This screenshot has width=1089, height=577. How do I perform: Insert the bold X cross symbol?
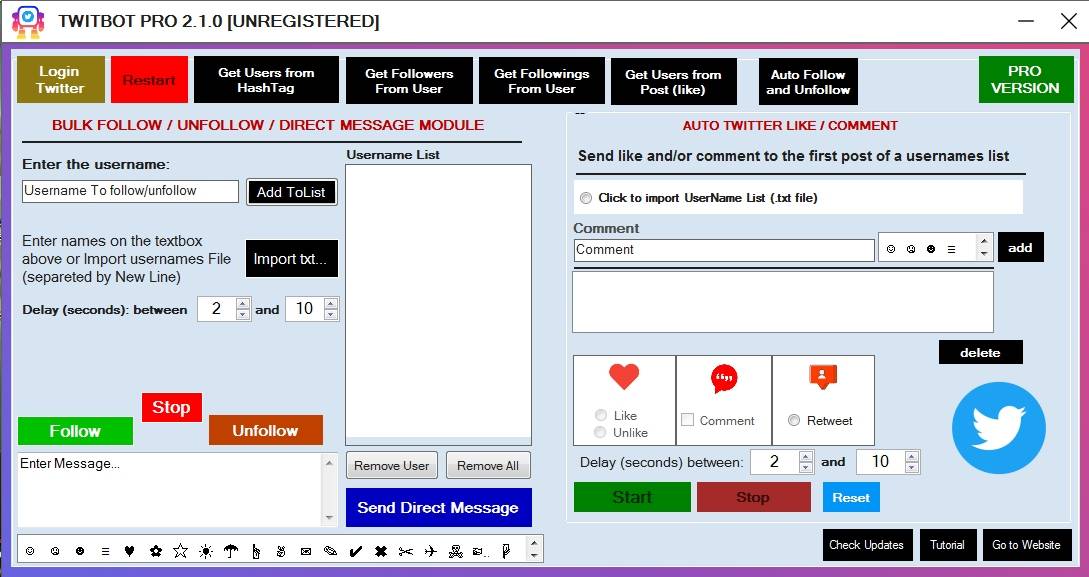(x=381, y=551)
